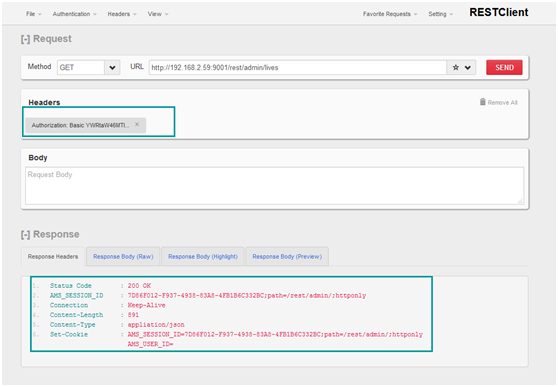This screenshot has height=387, width=558.
Task: Open the Favorite Requests dropdown
Action: [x=390, y=14]
